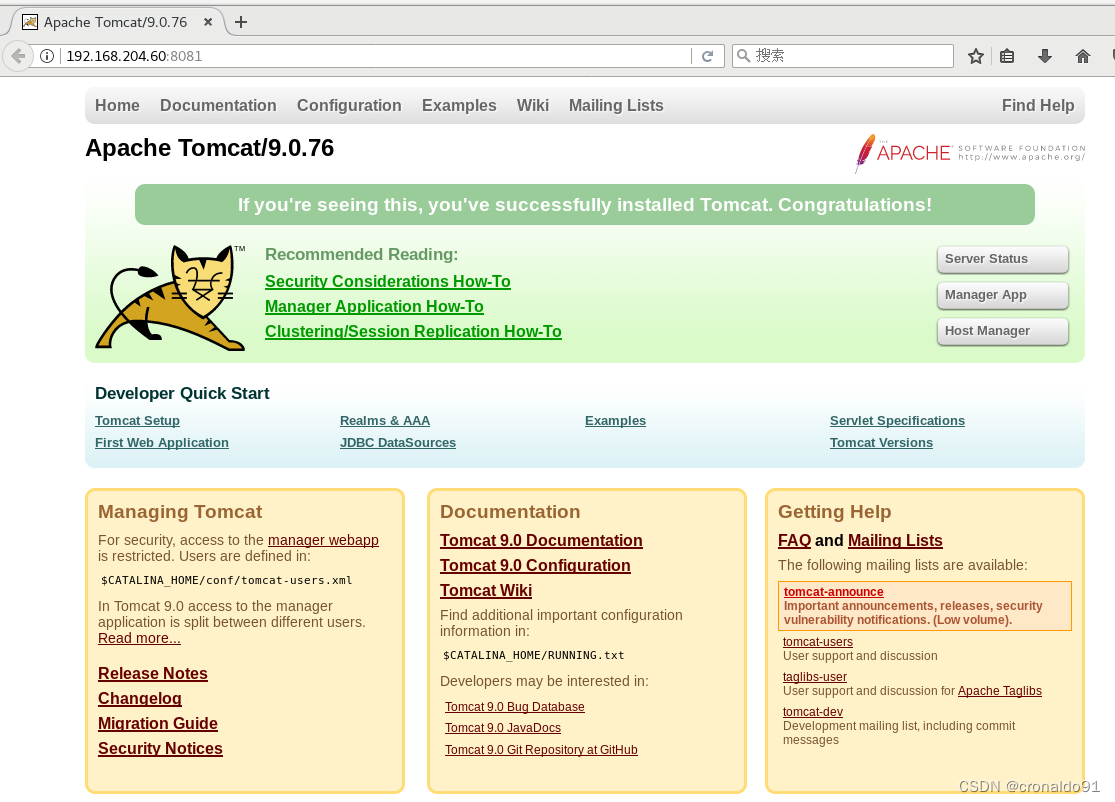Open Security Considerations How-To link
This screenshot has width=1115, height=802.
tap(388, 282)
